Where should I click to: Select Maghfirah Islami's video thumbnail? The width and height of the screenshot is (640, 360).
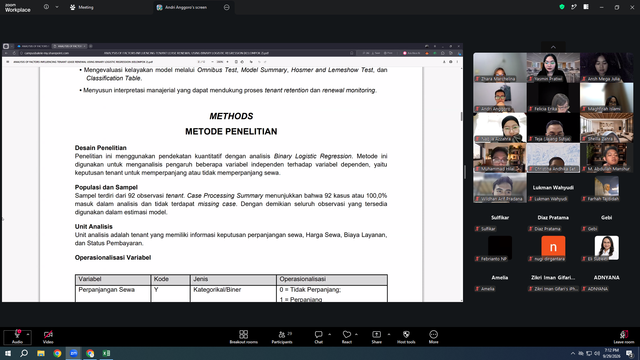click(607, 97)
